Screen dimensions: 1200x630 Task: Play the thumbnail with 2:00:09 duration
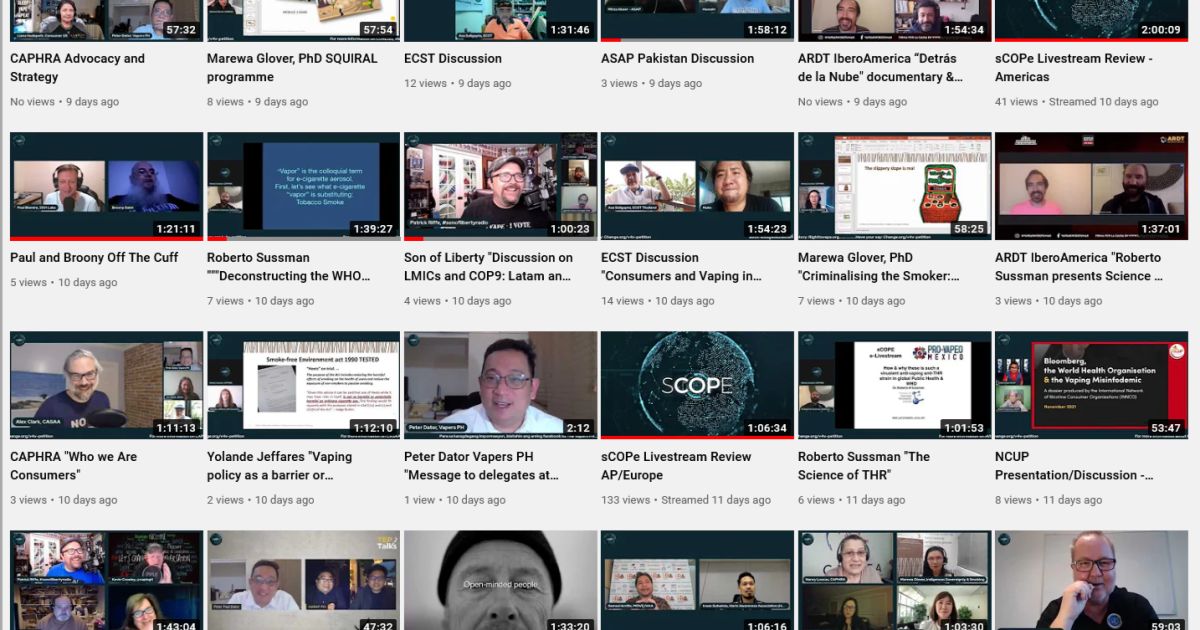pos(1091,20)
